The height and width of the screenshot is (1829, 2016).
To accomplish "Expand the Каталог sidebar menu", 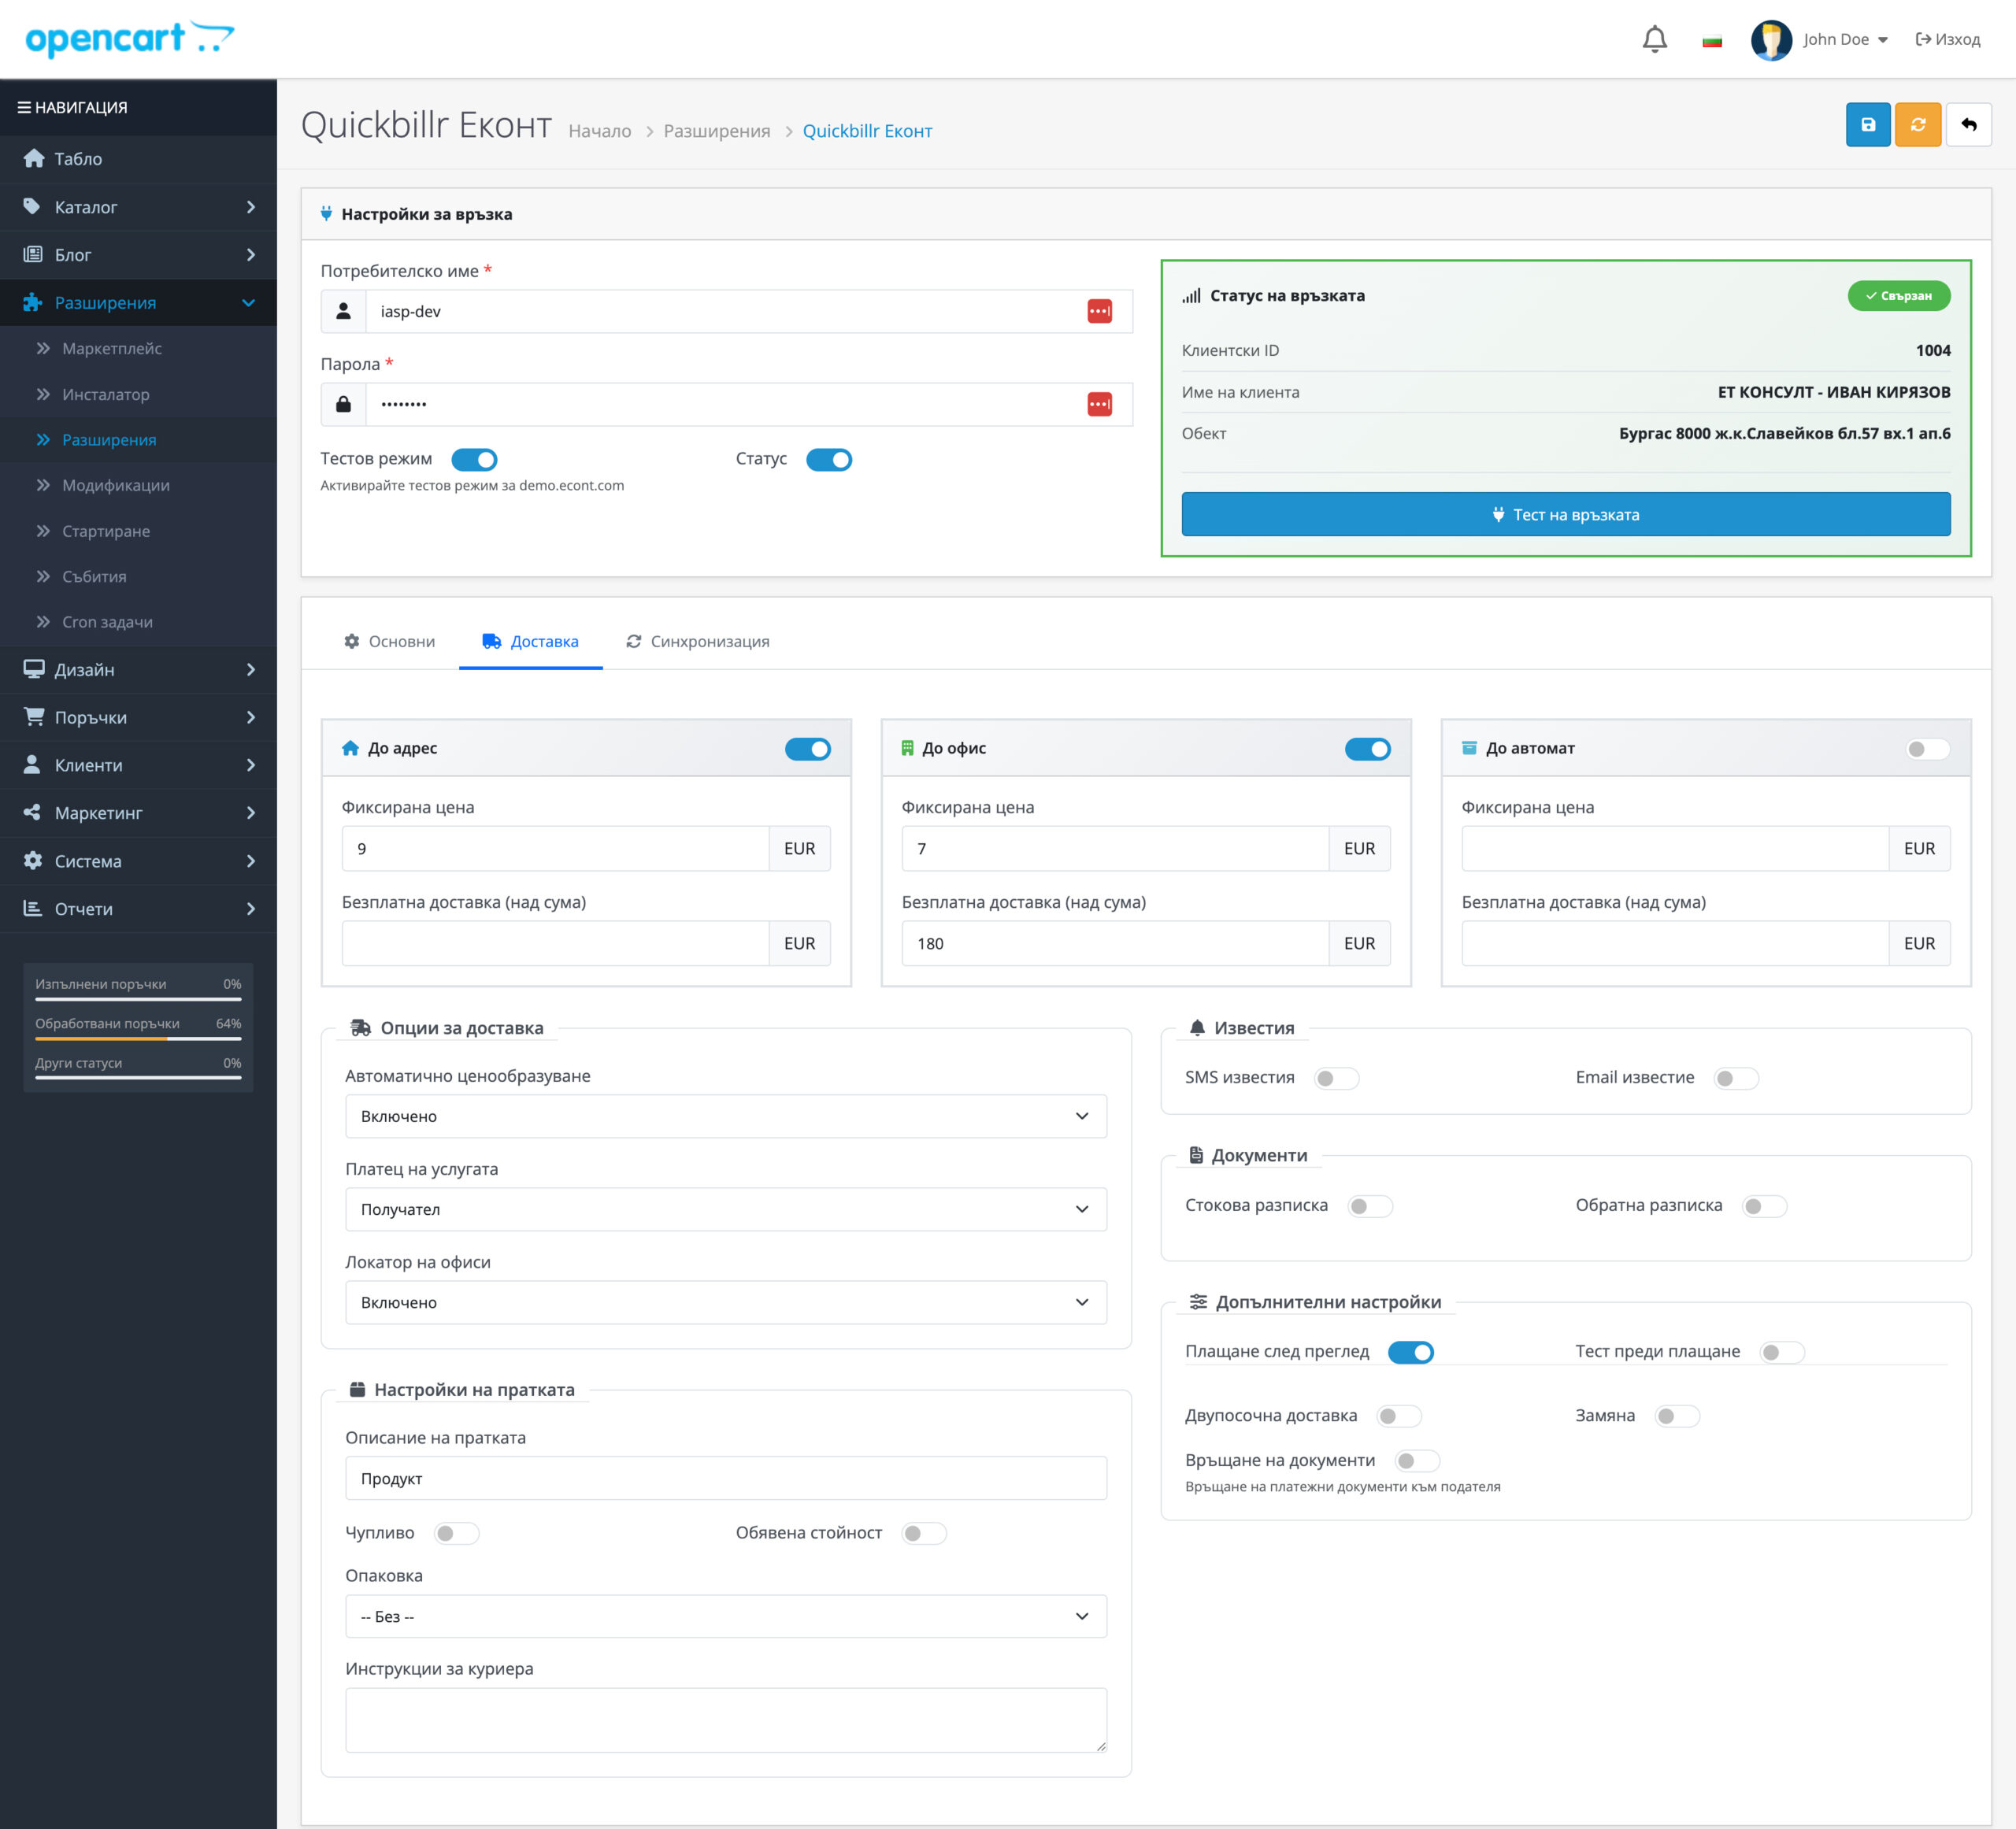I will pyautogui.click(x=138, y=207).
